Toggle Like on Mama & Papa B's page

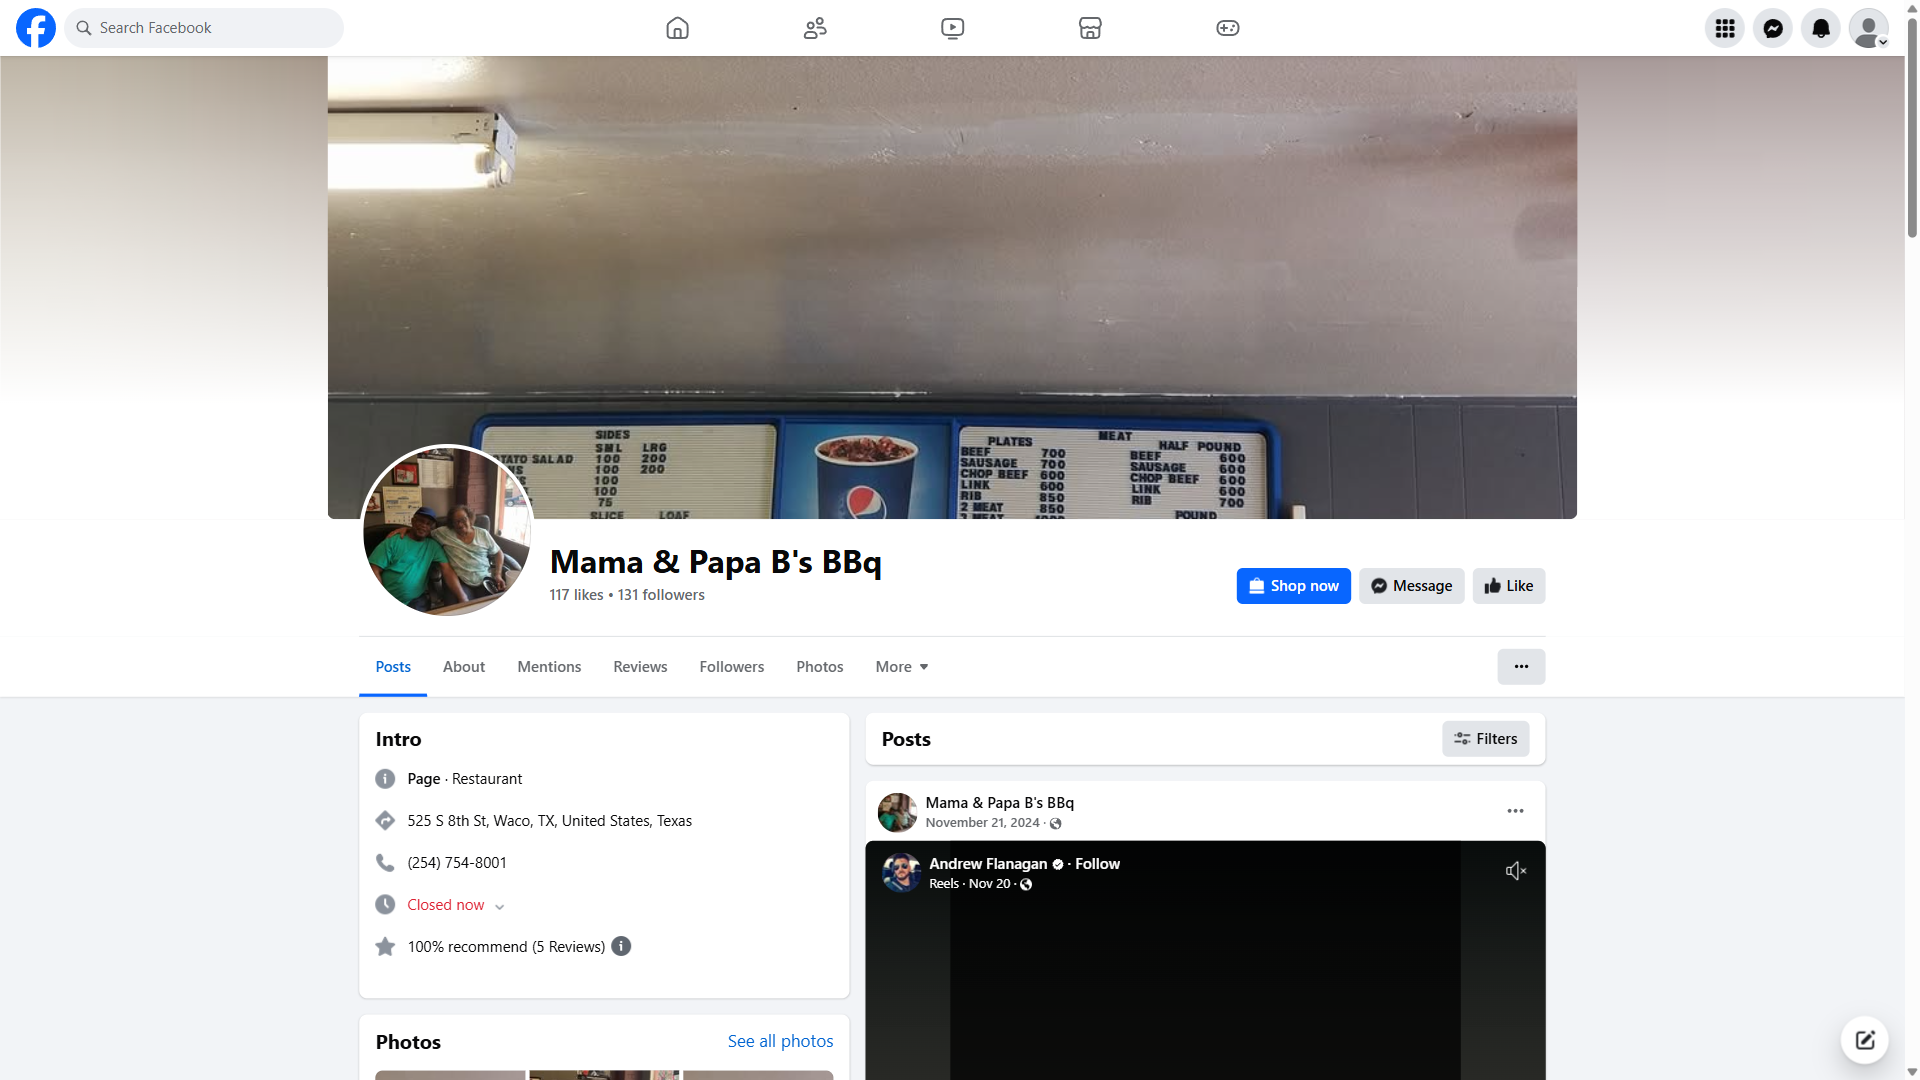[x=1508, y=586]
